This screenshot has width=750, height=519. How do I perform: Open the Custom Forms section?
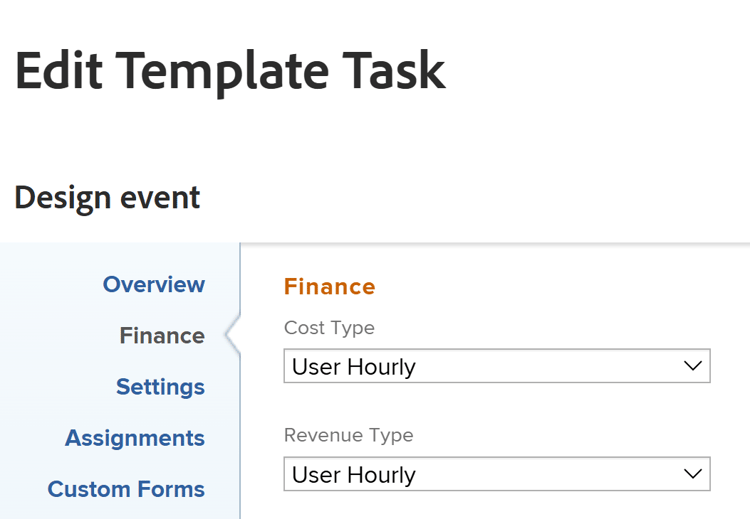(126, 489)
